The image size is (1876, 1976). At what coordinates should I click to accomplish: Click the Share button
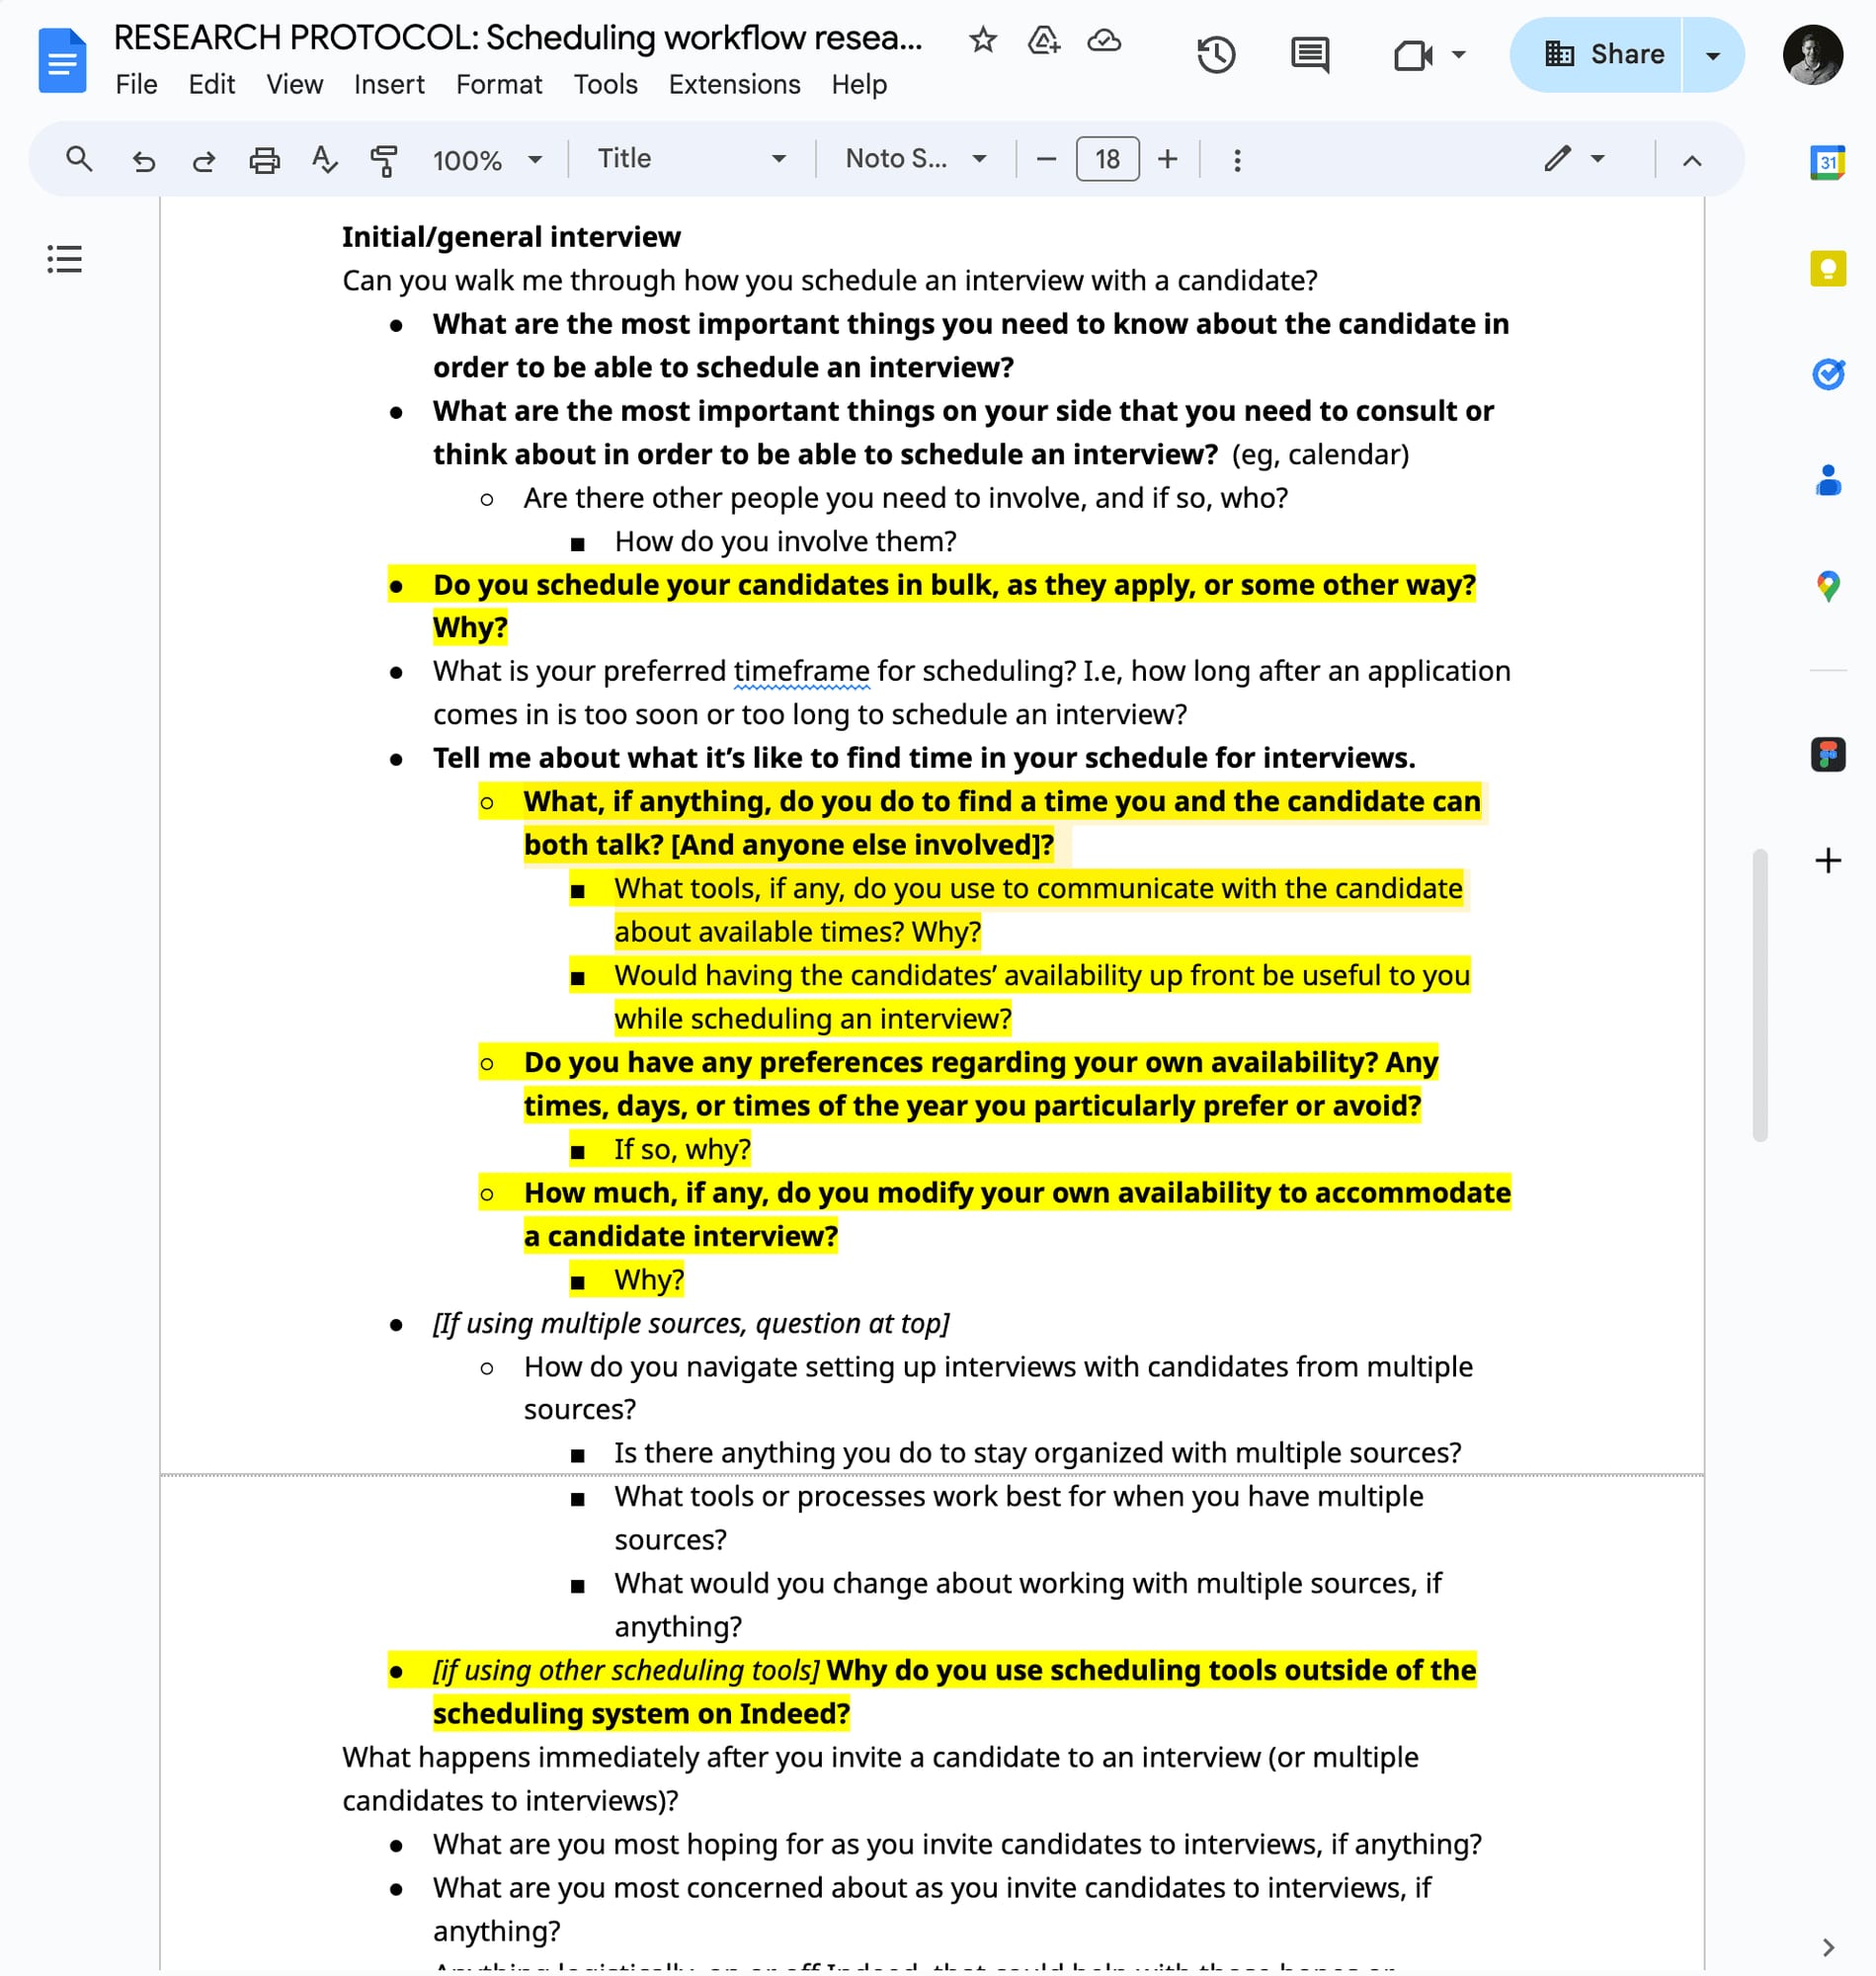[1597, 55]
